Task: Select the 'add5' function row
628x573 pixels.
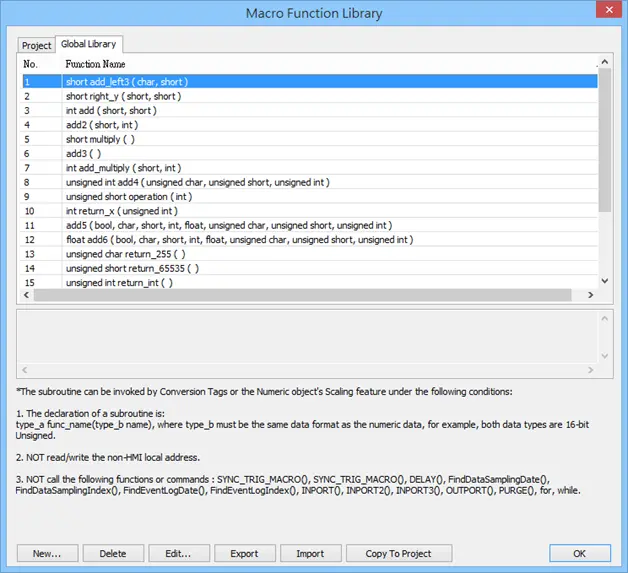Action: click(x=309, y=225)
